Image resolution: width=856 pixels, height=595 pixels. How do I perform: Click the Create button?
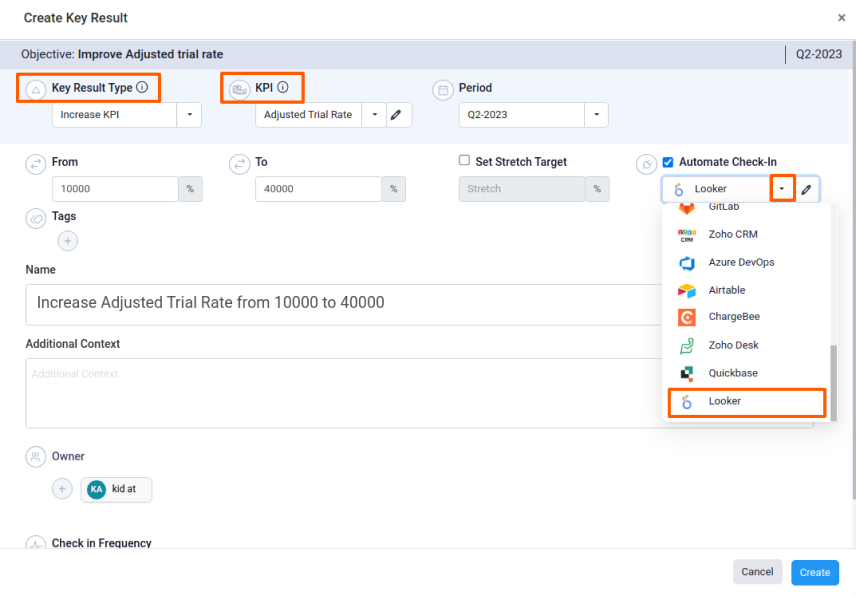(815, 573)
